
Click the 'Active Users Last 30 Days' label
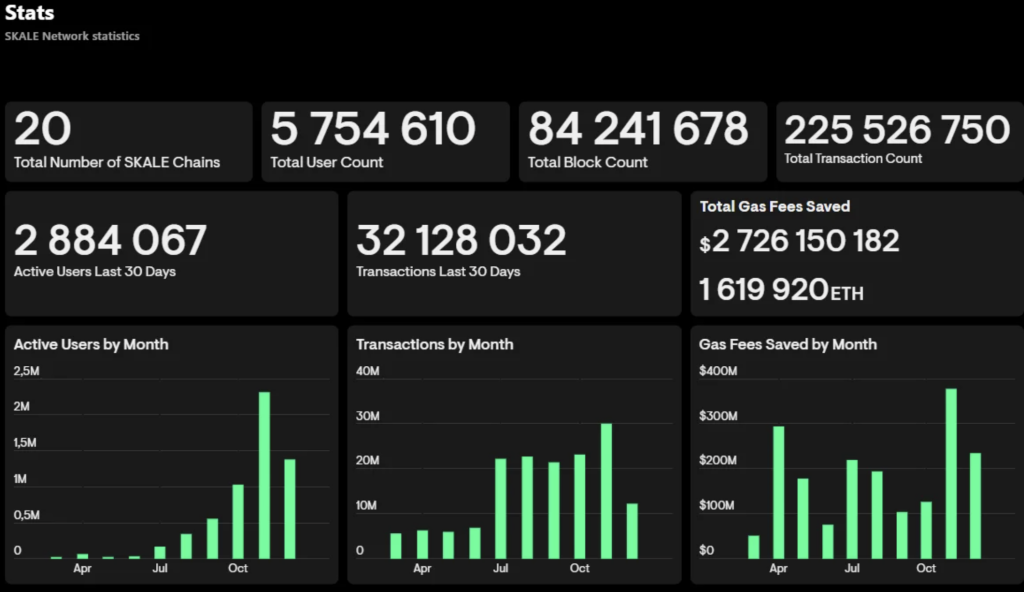[x=95, y=272]
